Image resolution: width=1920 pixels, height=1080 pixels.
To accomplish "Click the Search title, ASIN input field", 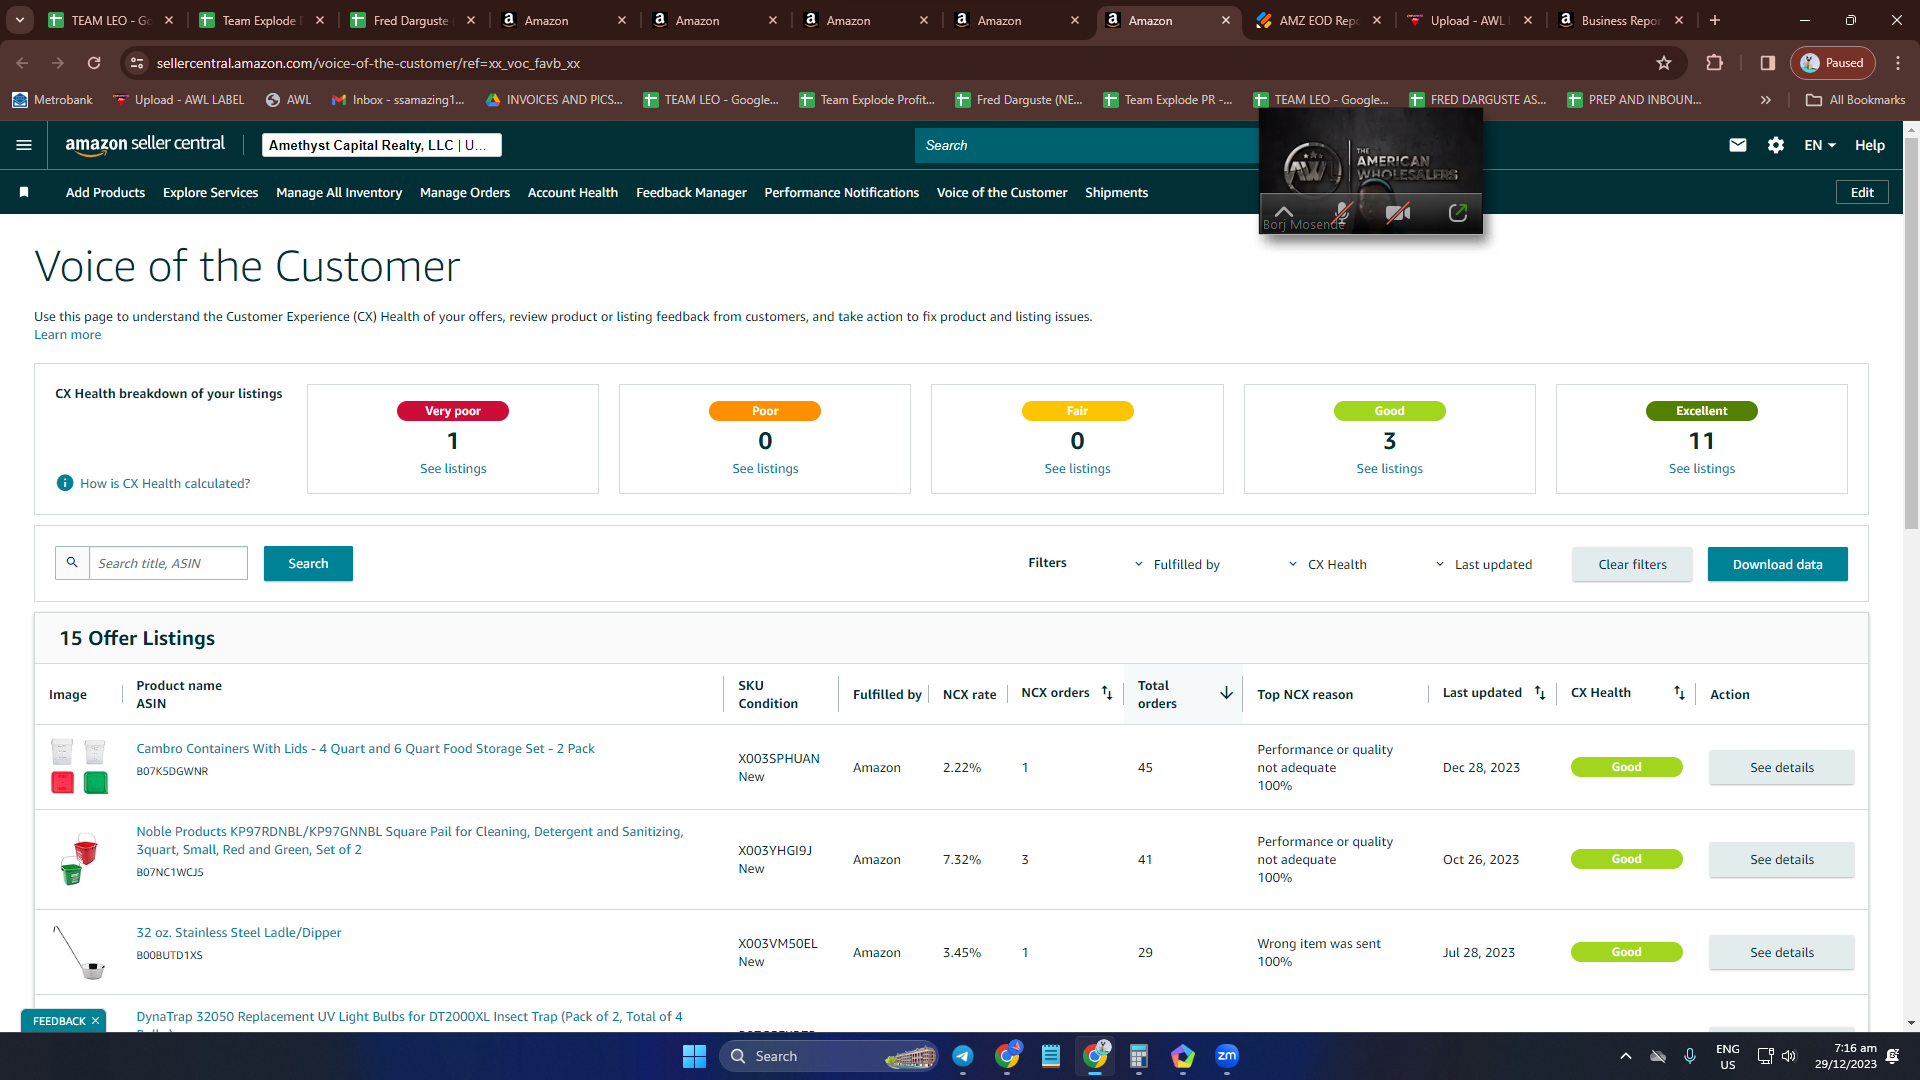I will (x=168, y=563).
